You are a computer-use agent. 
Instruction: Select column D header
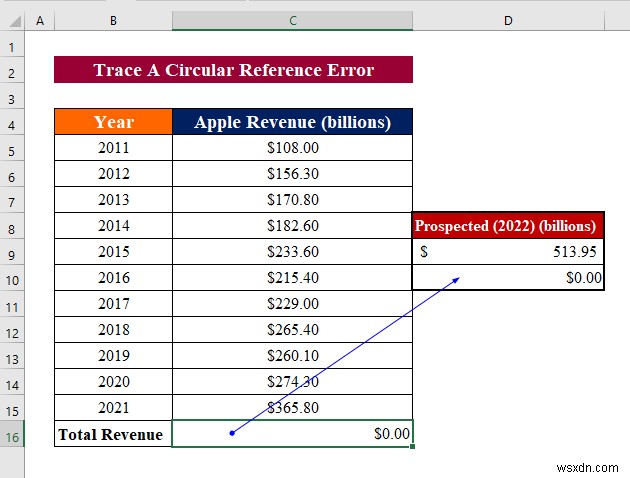coord(508,20)
